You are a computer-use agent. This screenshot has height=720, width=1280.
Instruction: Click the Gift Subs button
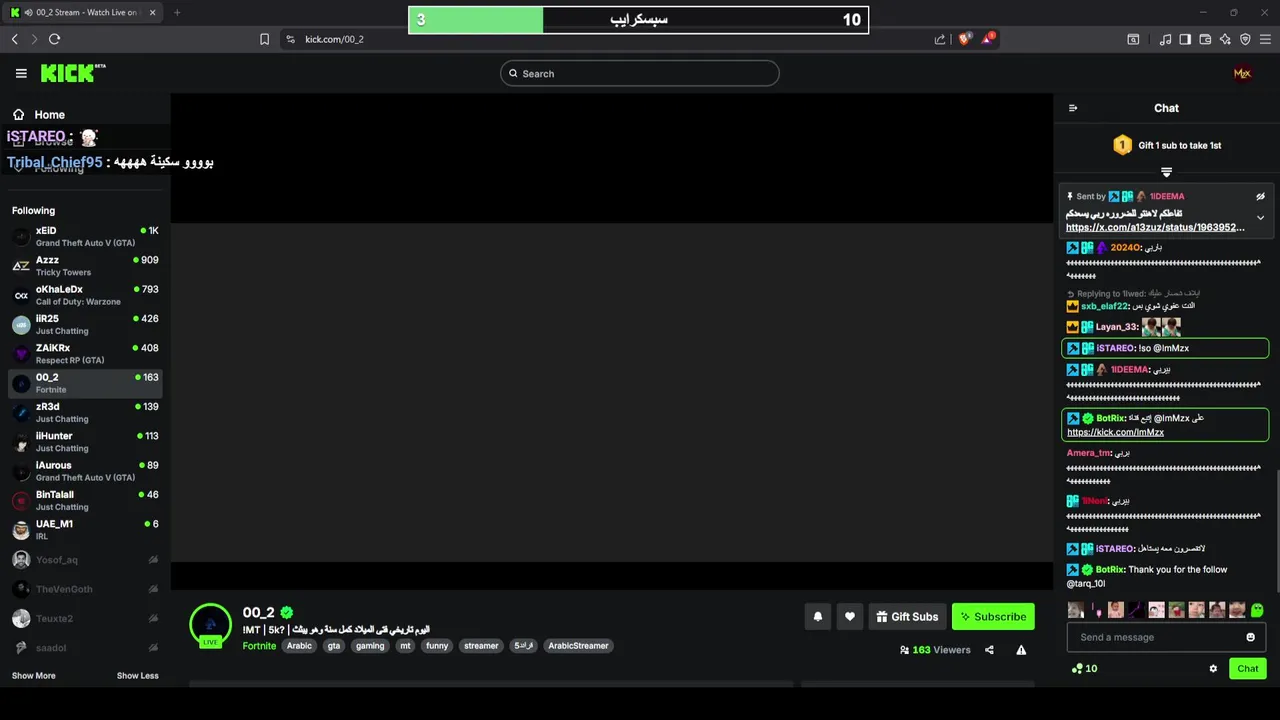pos(907,617)
